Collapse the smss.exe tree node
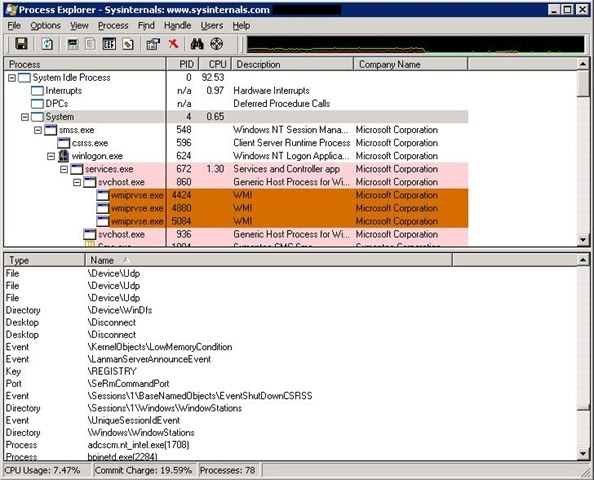 [x=38, y=130]
